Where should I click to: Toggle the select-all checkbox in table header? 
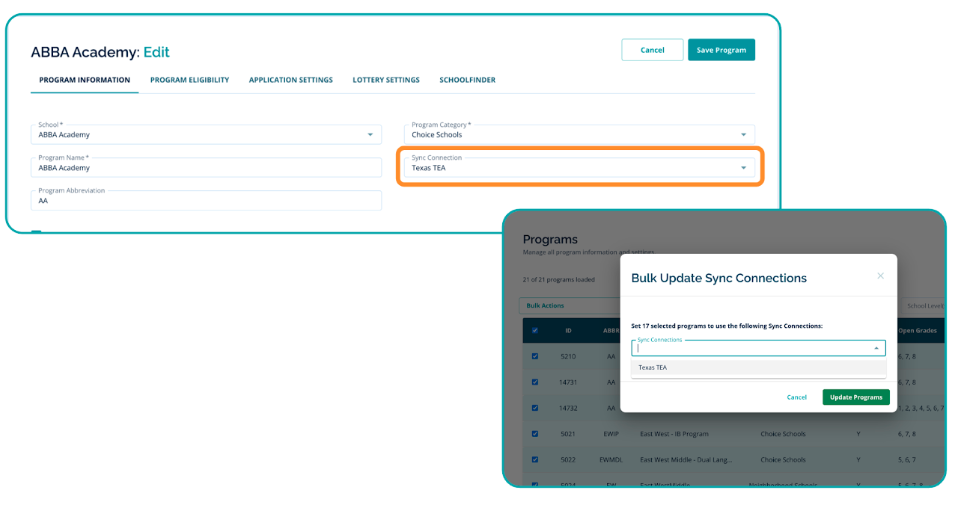tap(535, 331)
